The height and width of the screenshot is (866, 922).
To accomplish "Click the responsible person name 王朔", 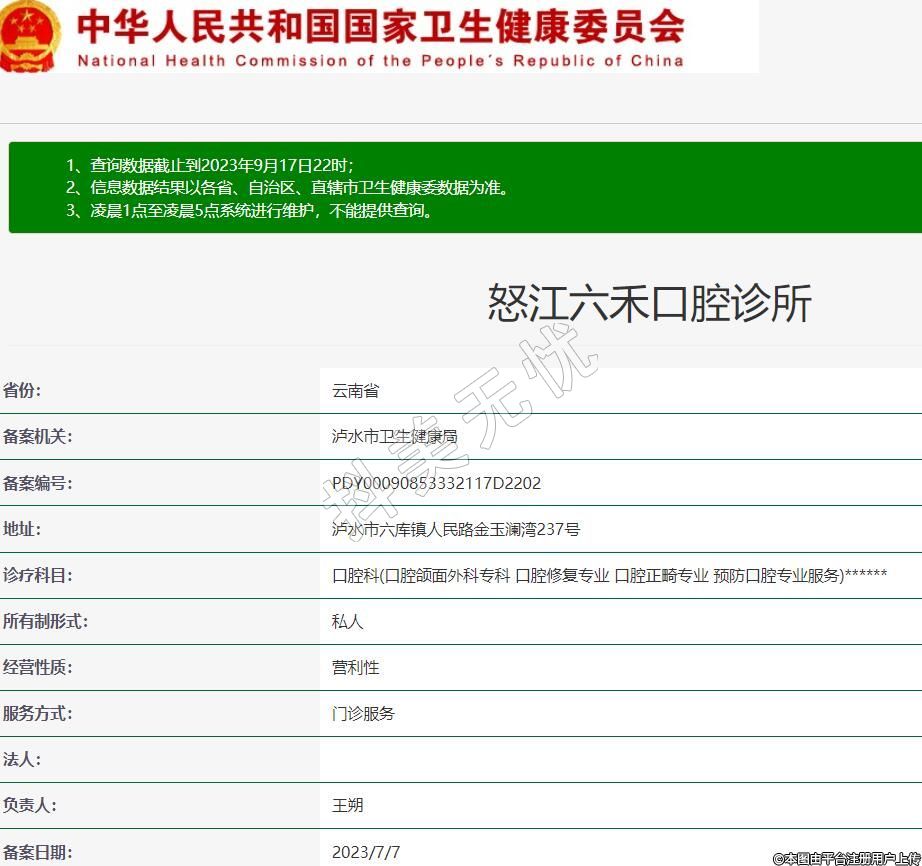I will tap(347, 805).
